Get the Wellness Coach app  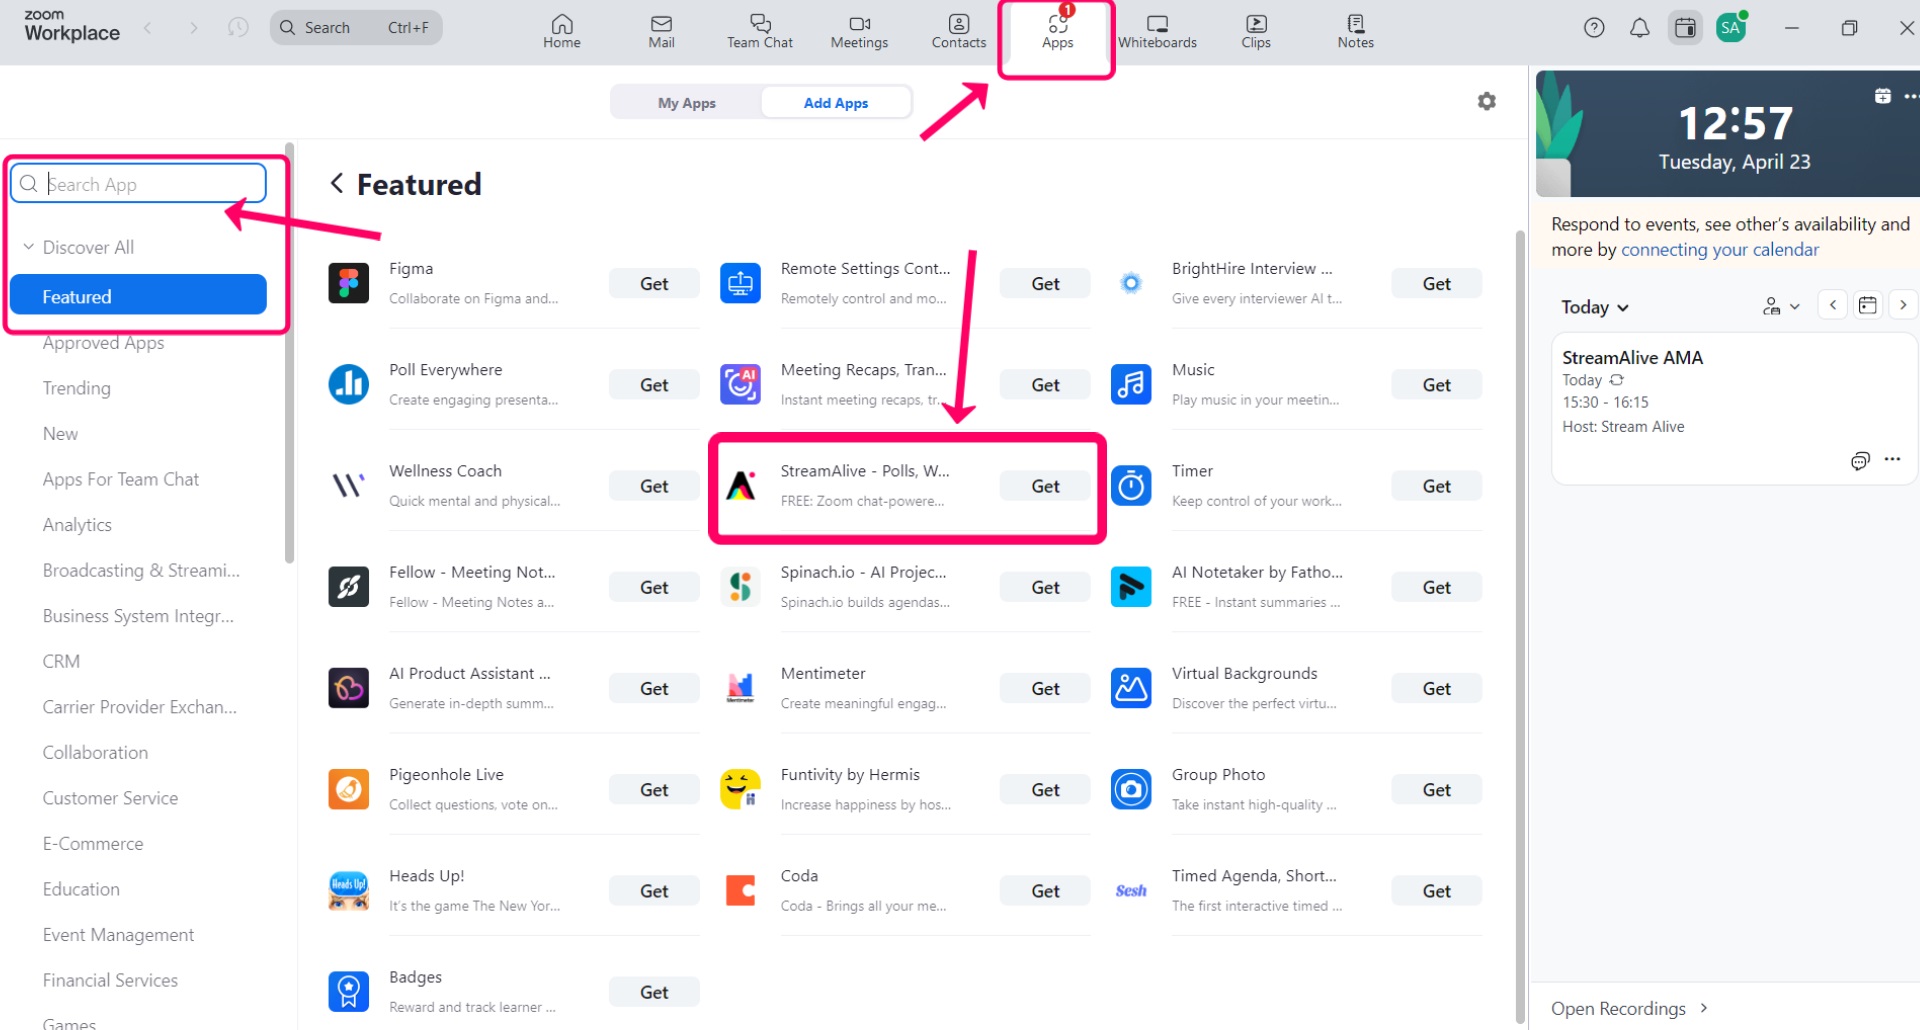pos(654,486)
